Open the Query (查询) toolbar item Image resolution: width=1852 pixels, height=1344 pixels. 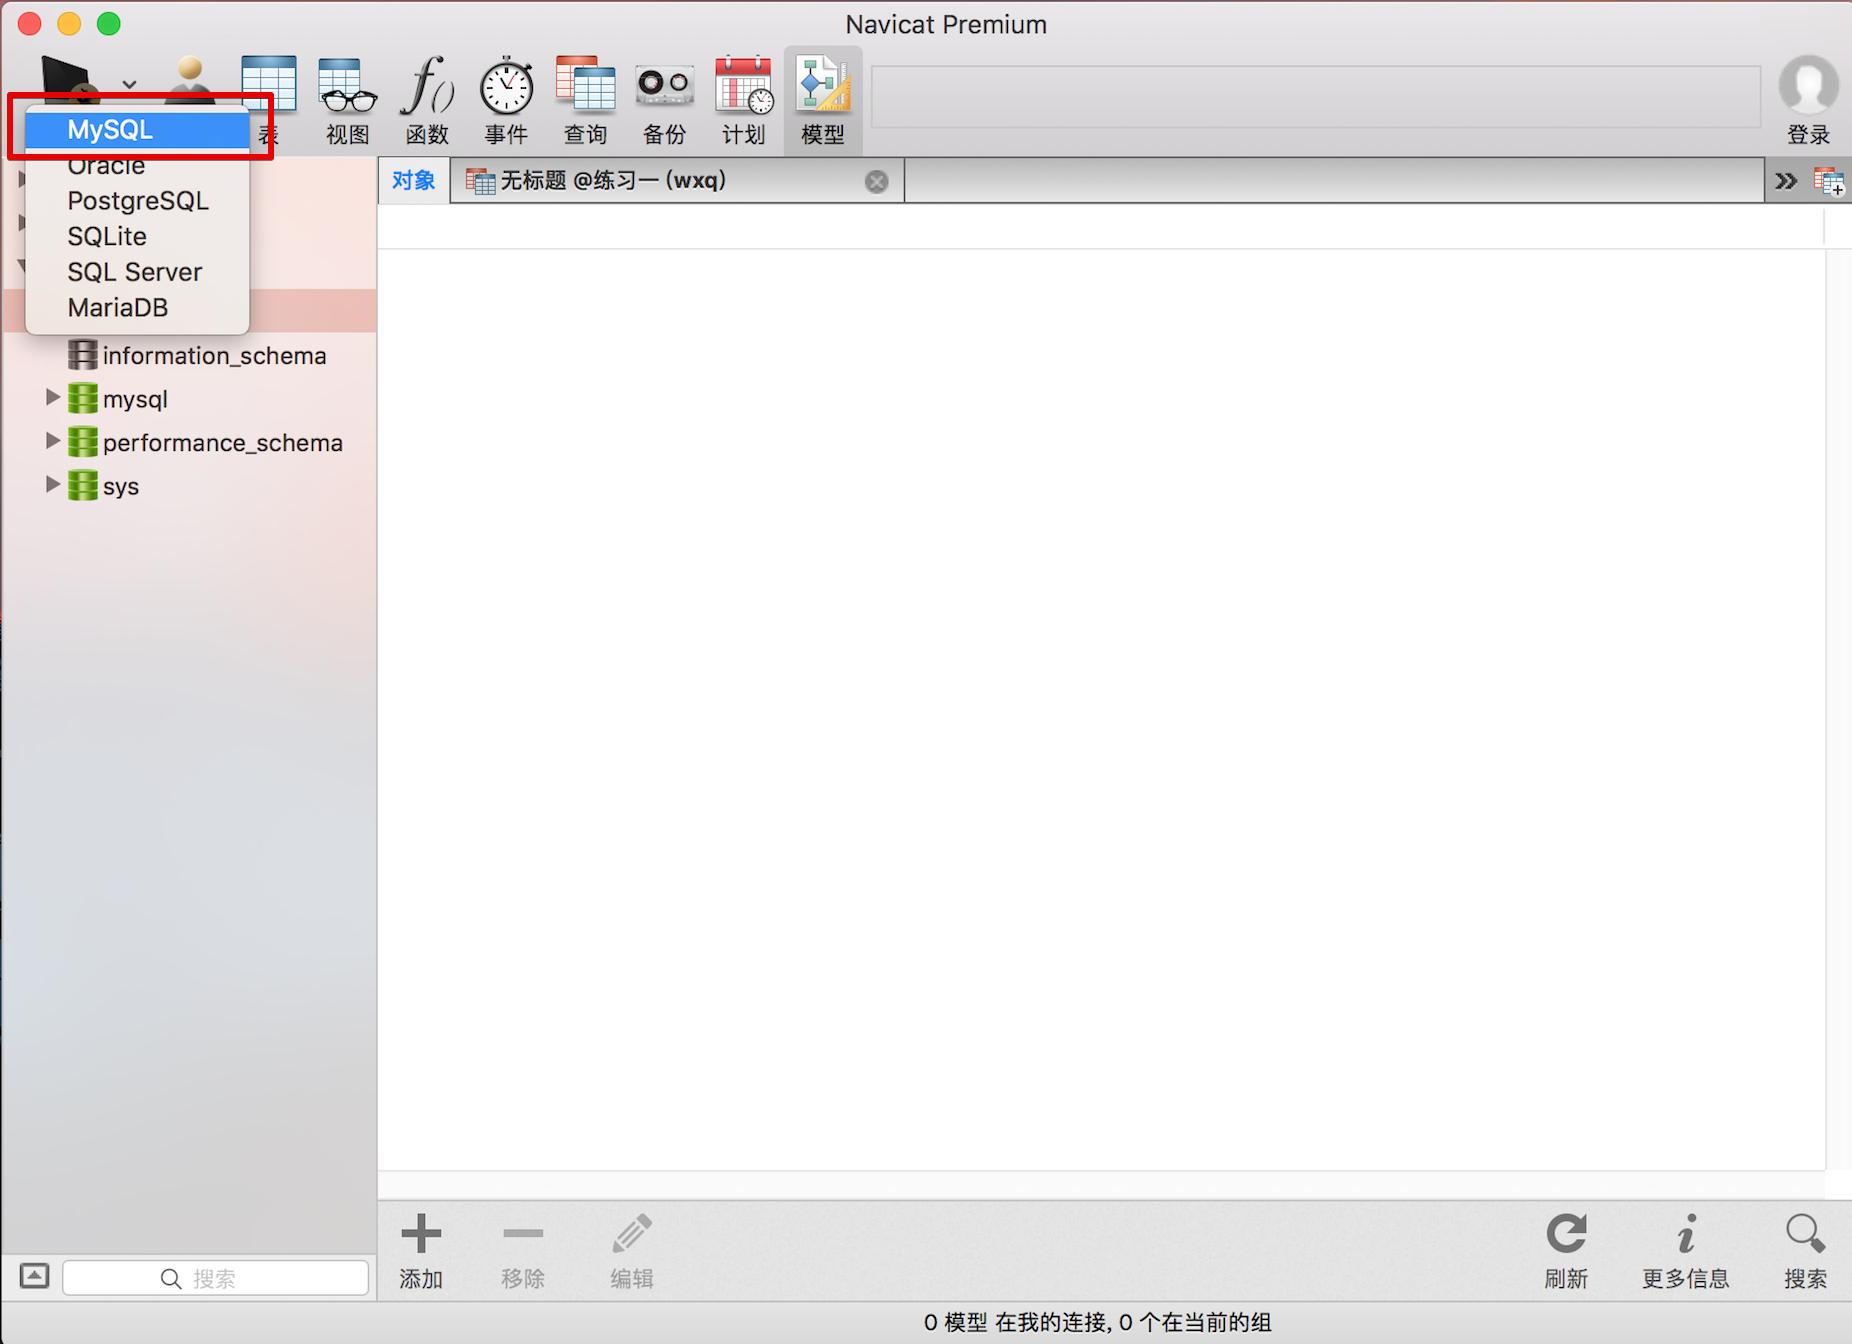click(x=586, y=99)
